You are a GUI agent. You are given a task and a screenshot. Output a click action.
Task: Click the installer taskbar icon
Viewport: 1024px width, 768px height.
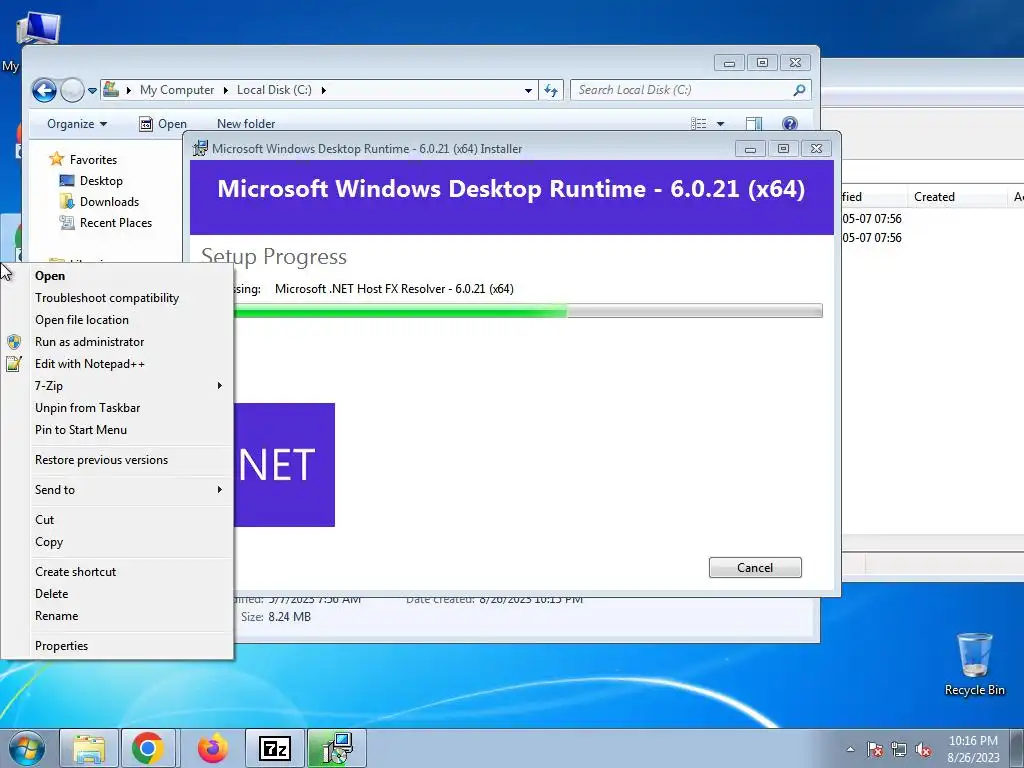(x=337, y=748)
